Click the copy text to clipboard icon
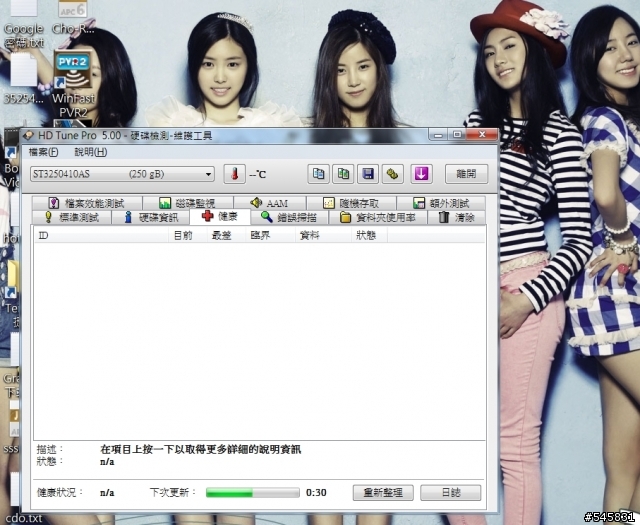This screenshot has height=525, width=640. pos(318,174)
